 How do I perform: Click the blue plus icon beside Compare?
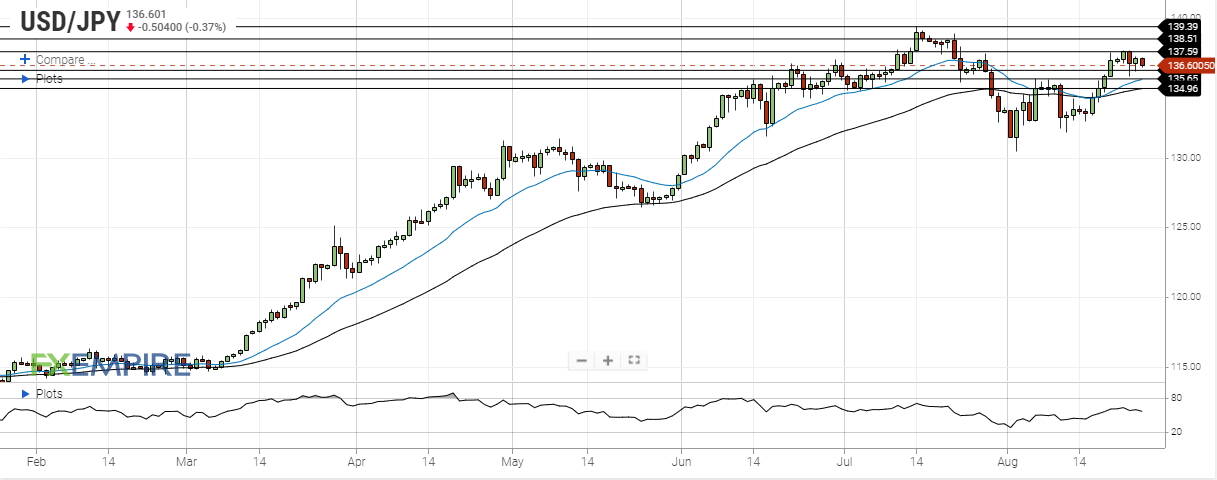point(25,60)
